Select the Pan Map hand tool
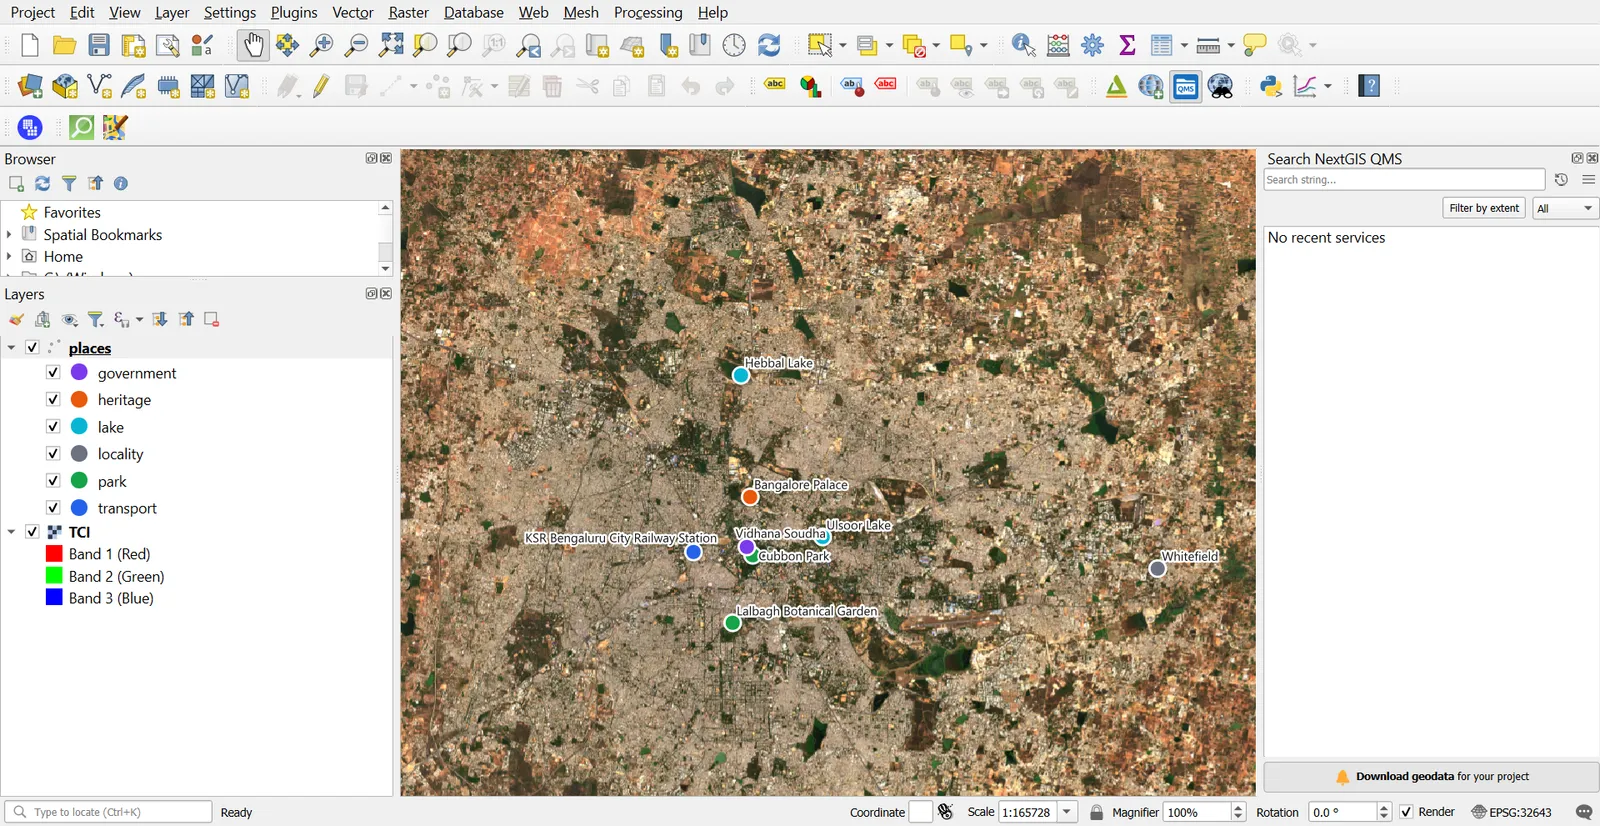The image size is (1600, 826). pyautogui.click(x=253, y=45)
